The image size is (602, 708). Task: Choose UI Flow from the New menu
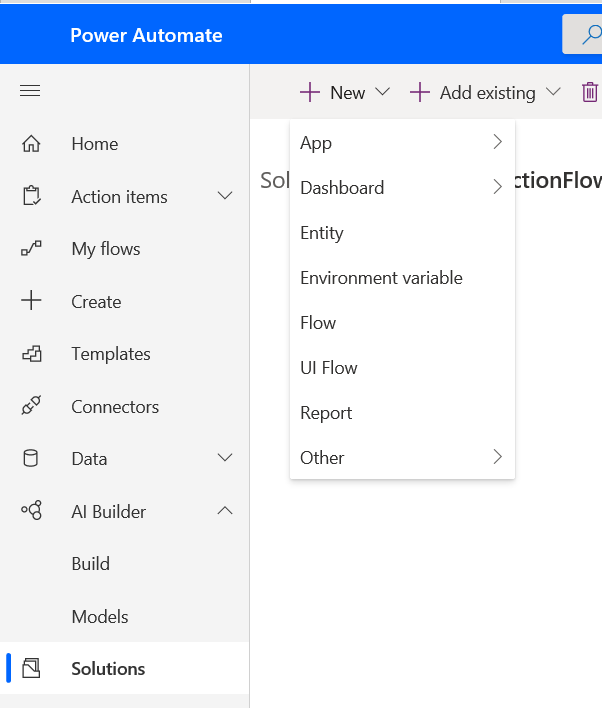tap(402, 368)
